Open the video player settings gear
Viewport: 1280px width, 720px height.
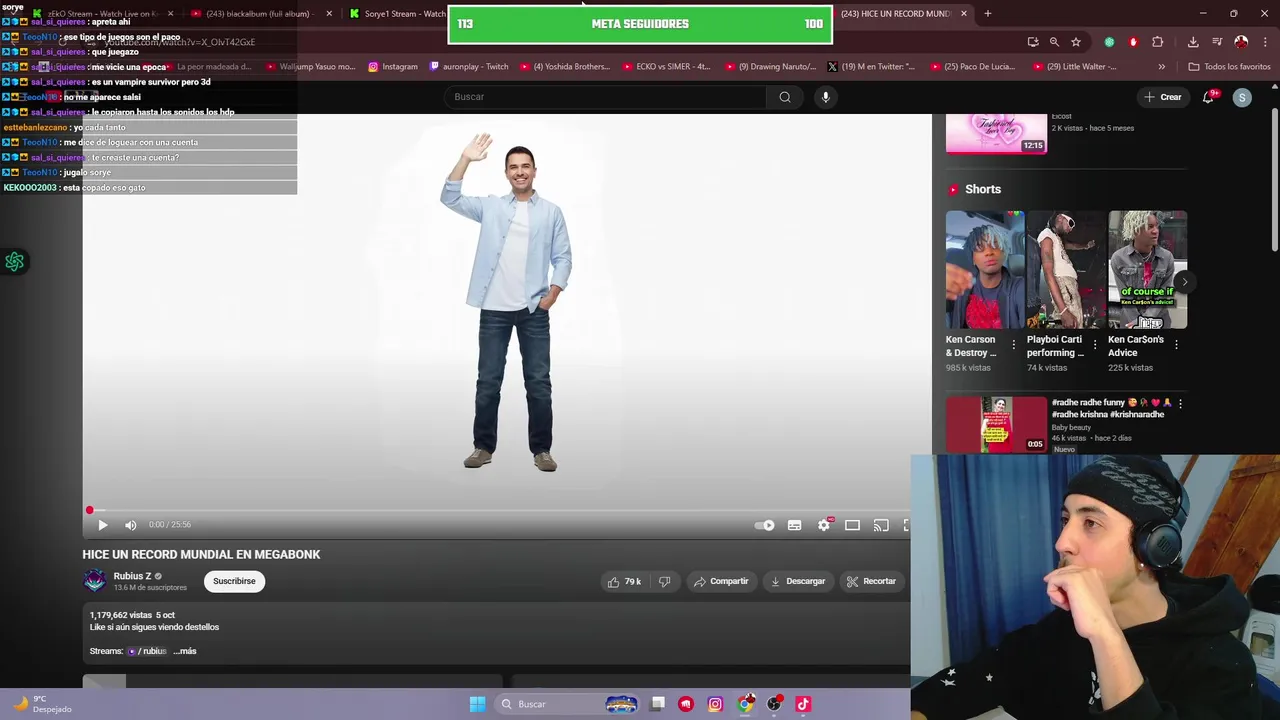pos(824,525)
